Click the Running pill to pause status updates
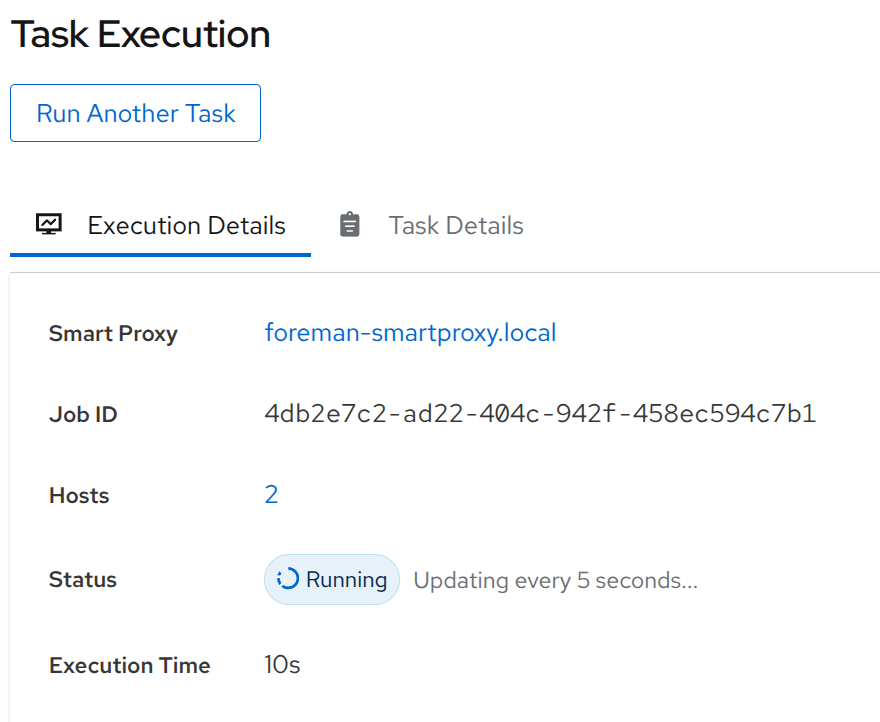The image size is (880, 722). [331, 579]
